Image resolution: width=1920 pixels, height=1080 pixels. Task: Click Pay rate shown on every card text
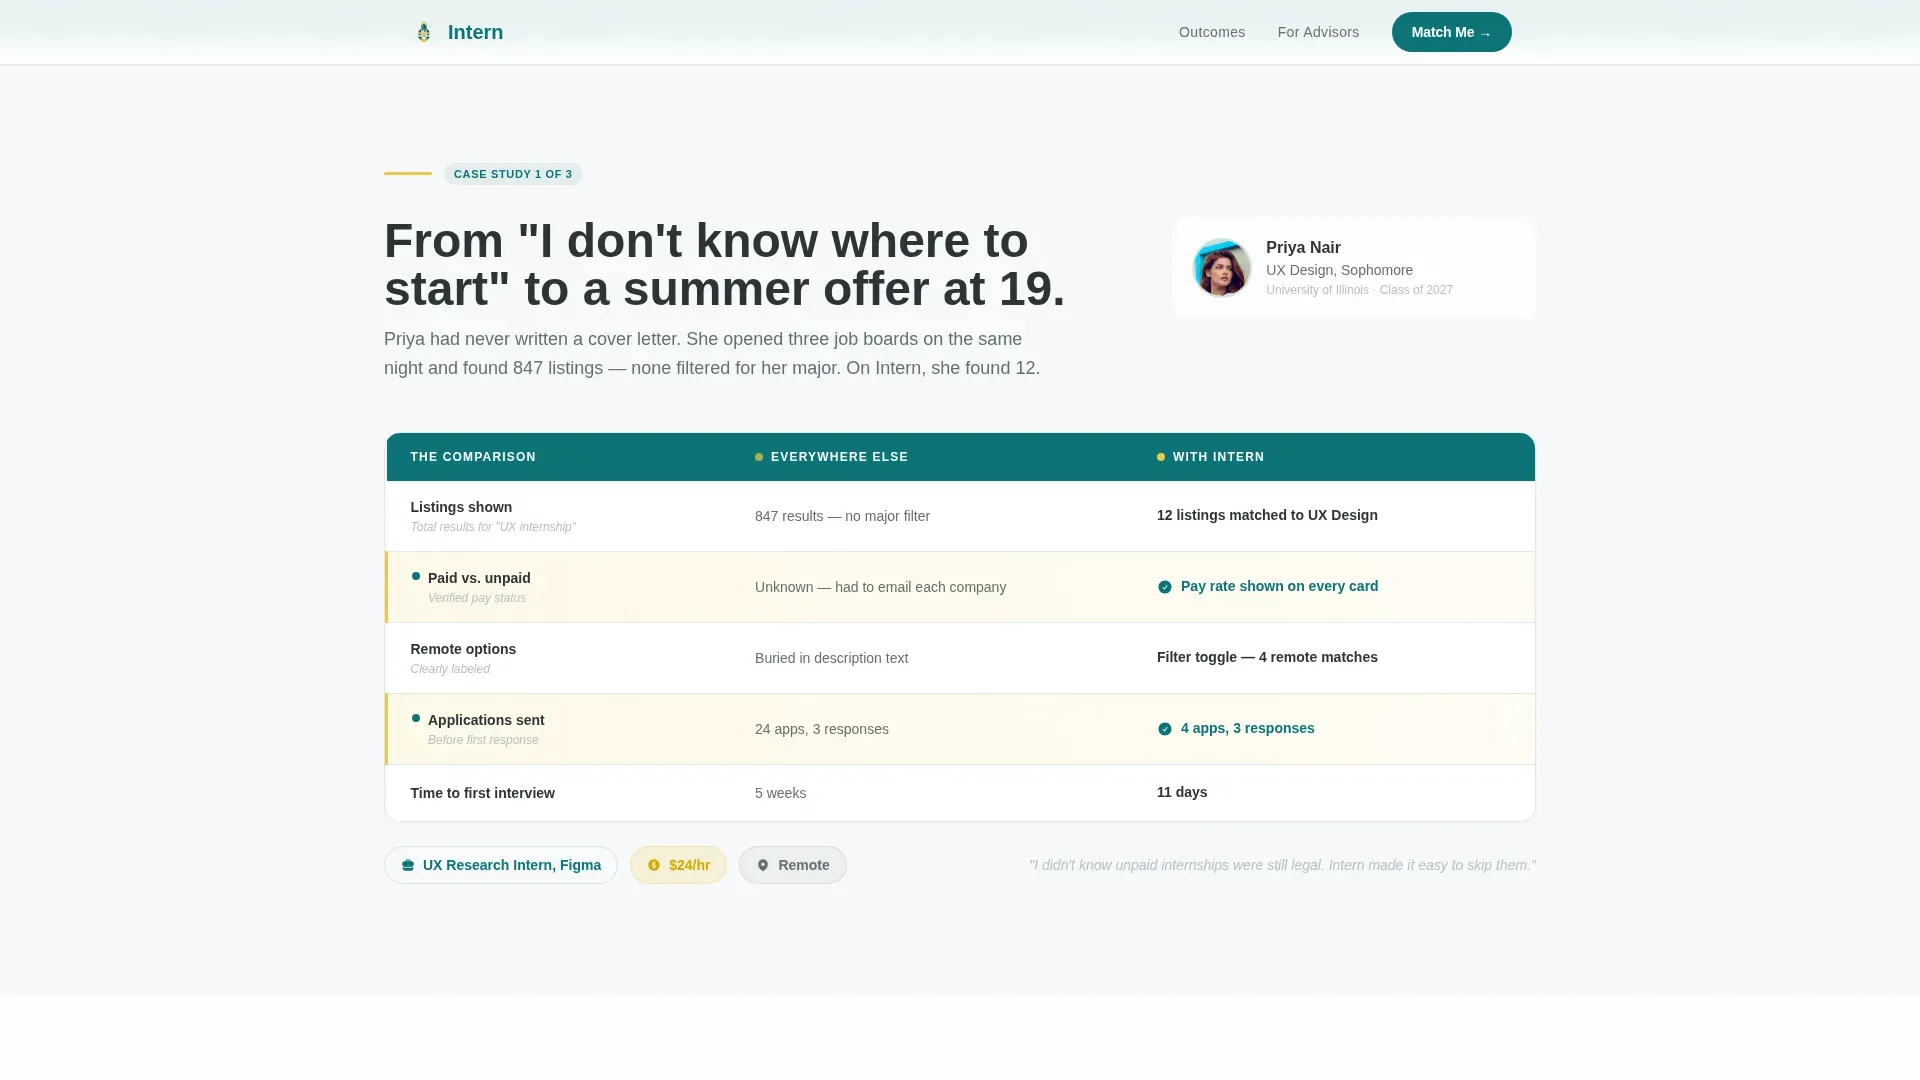(1279, 586)
